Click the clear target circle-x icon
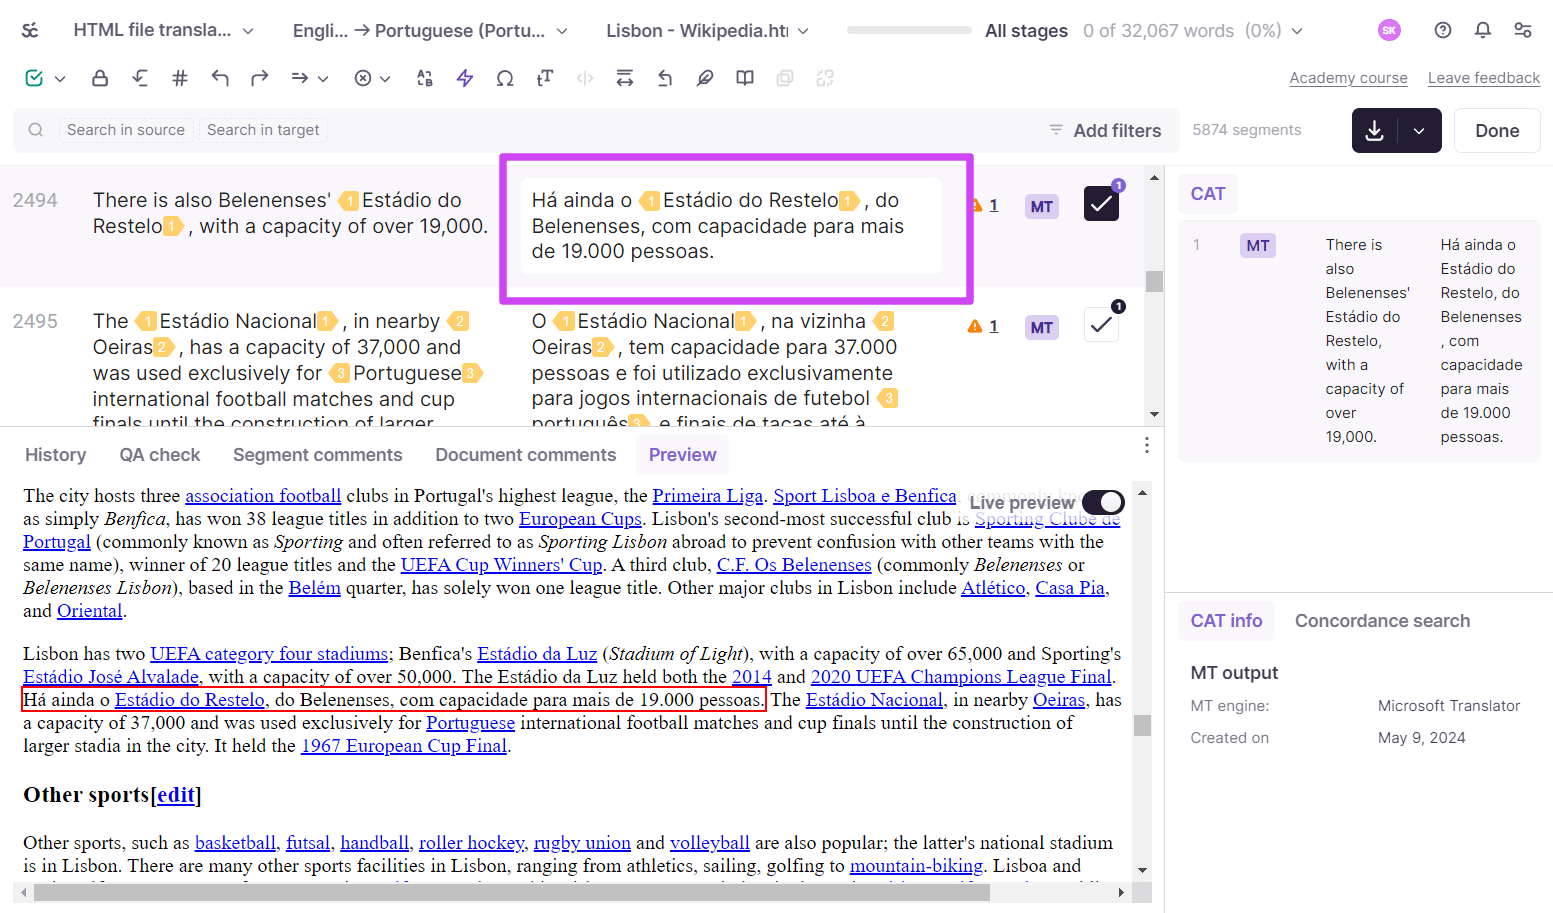This screenshot has width=1553, height=913. 363,78
